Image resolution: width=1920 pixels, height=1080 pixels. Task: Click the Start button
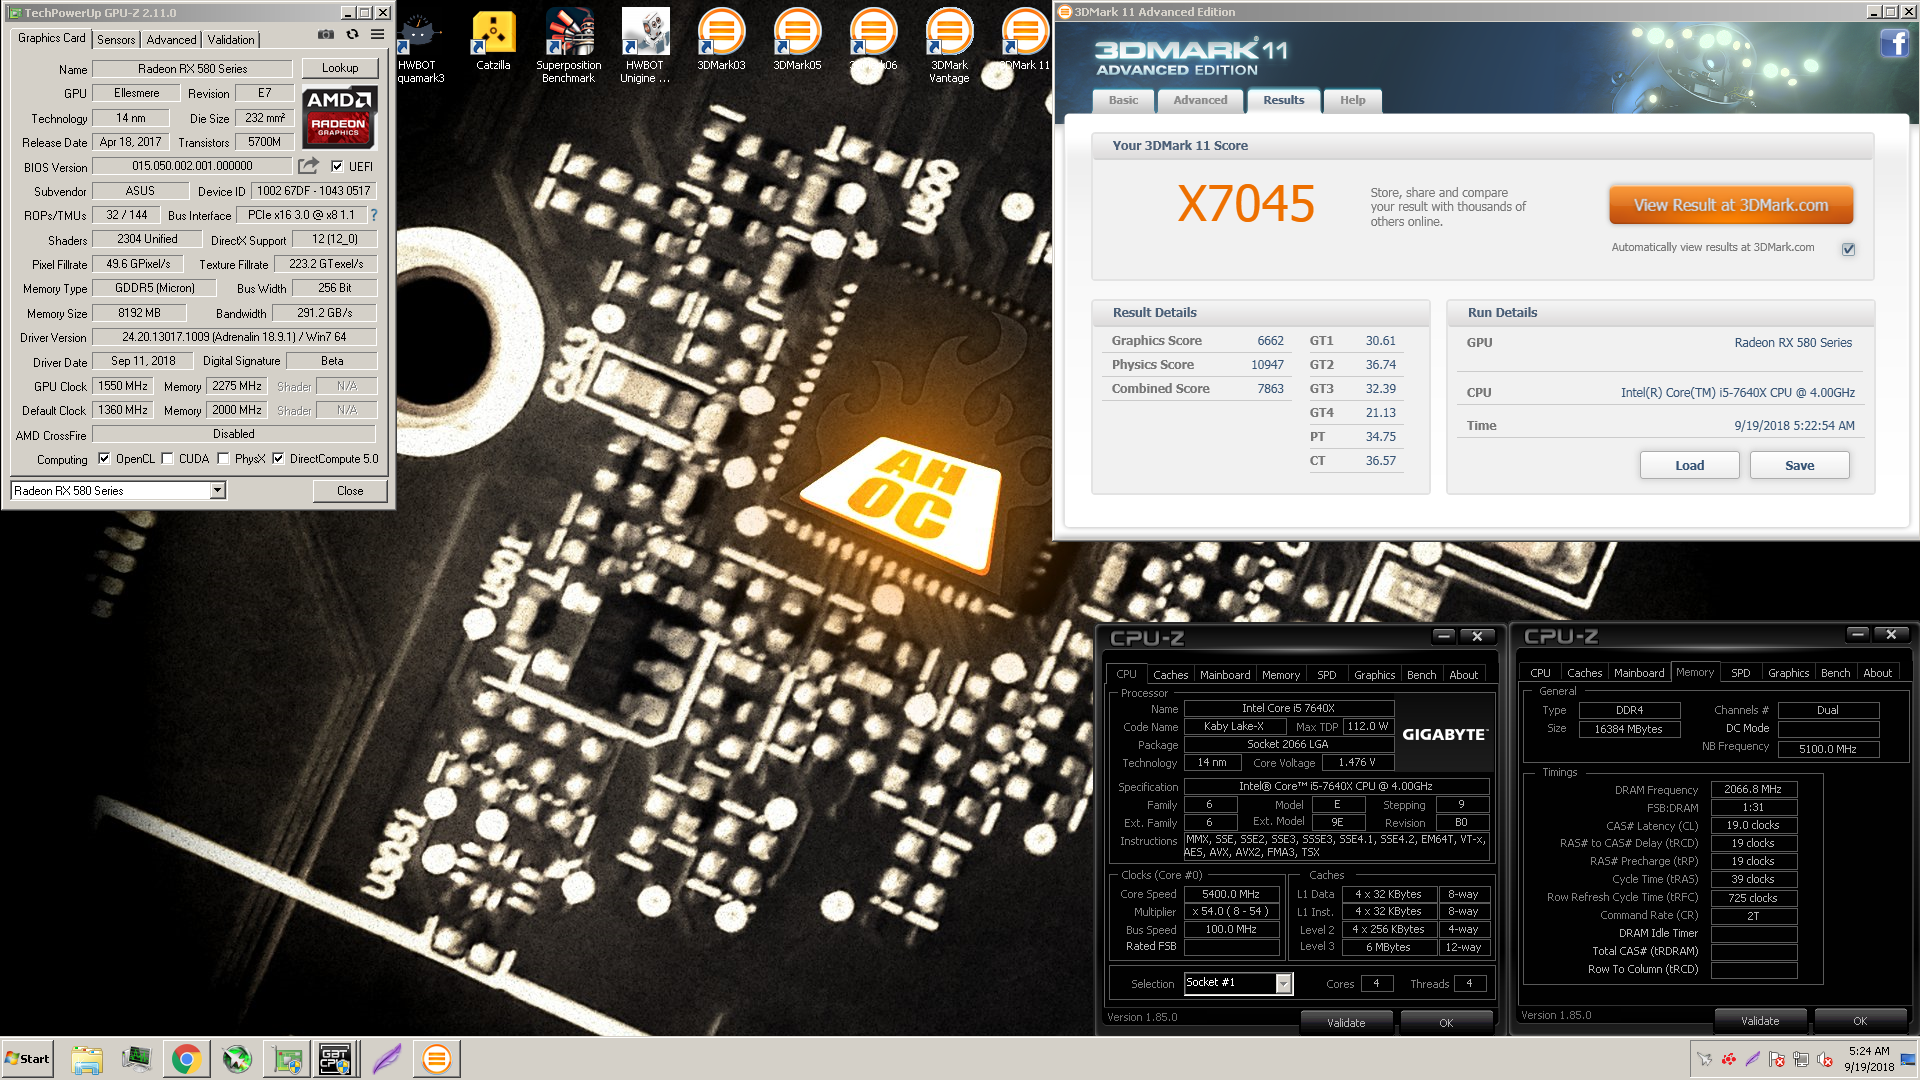click(27, 1059)
